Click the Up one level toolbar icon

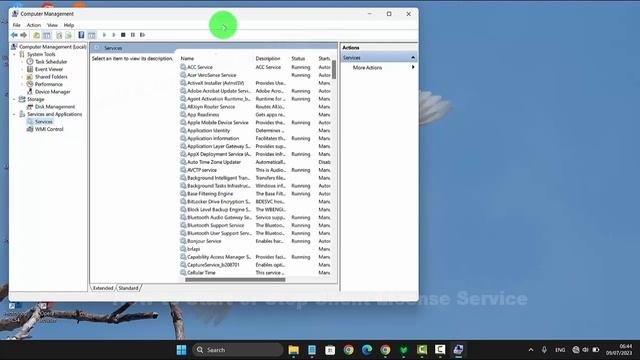[x=36, y=35]
